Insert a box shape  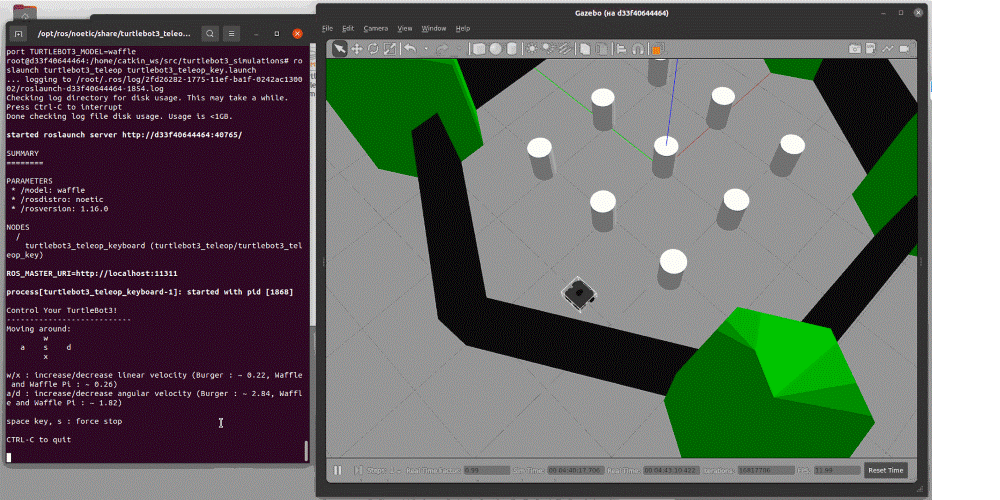coord(479,48)
